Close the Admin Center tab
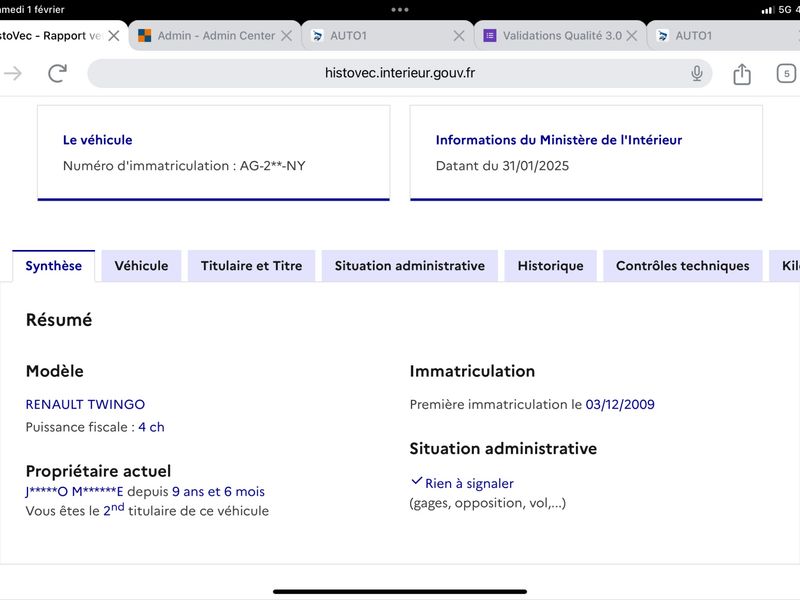Screen dimensions: 800x600 [287, 36]
